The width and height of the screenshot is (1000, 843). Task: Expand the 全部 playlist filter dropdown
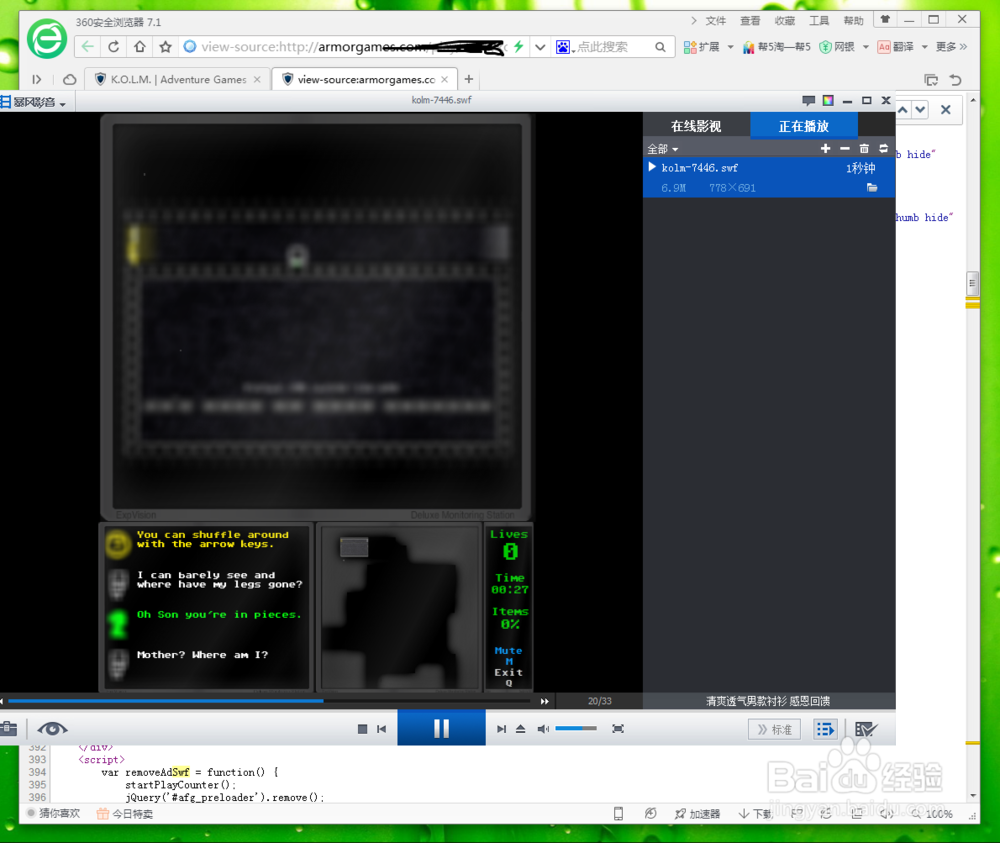pyautogui.click(x=663, y=149)
